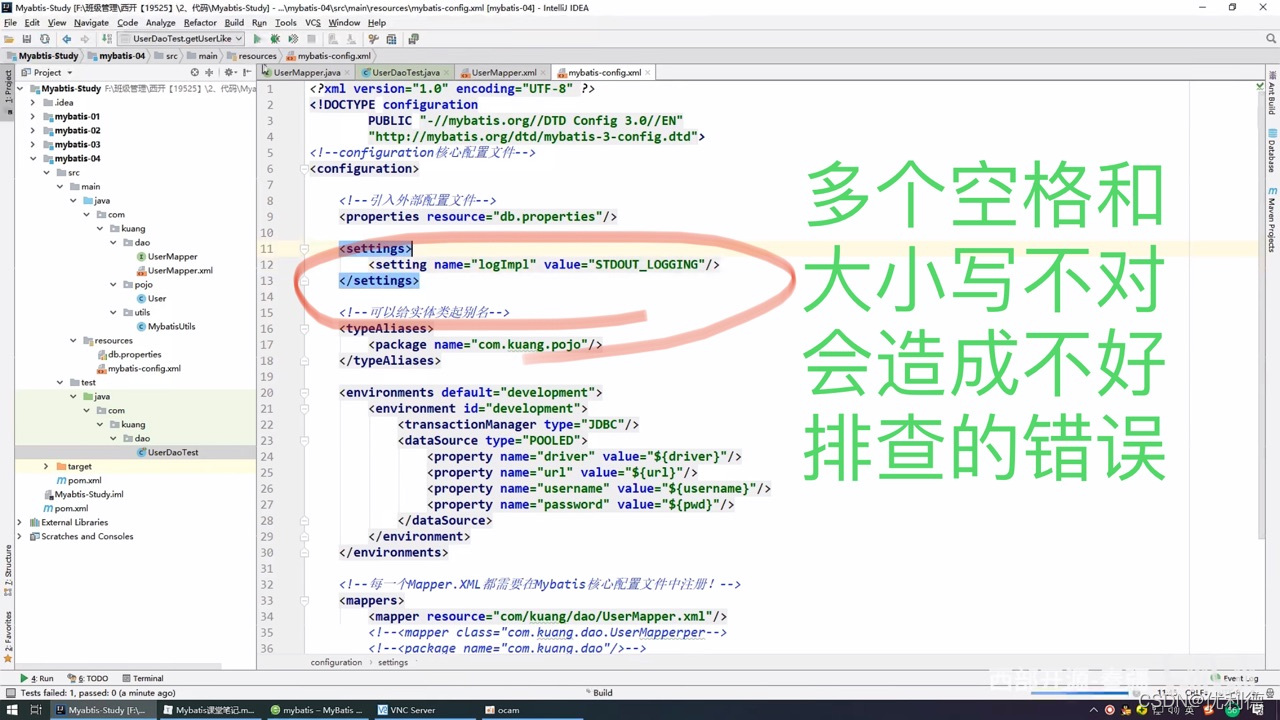Open Project Structure from the toolbar icon

pos(391,39)
